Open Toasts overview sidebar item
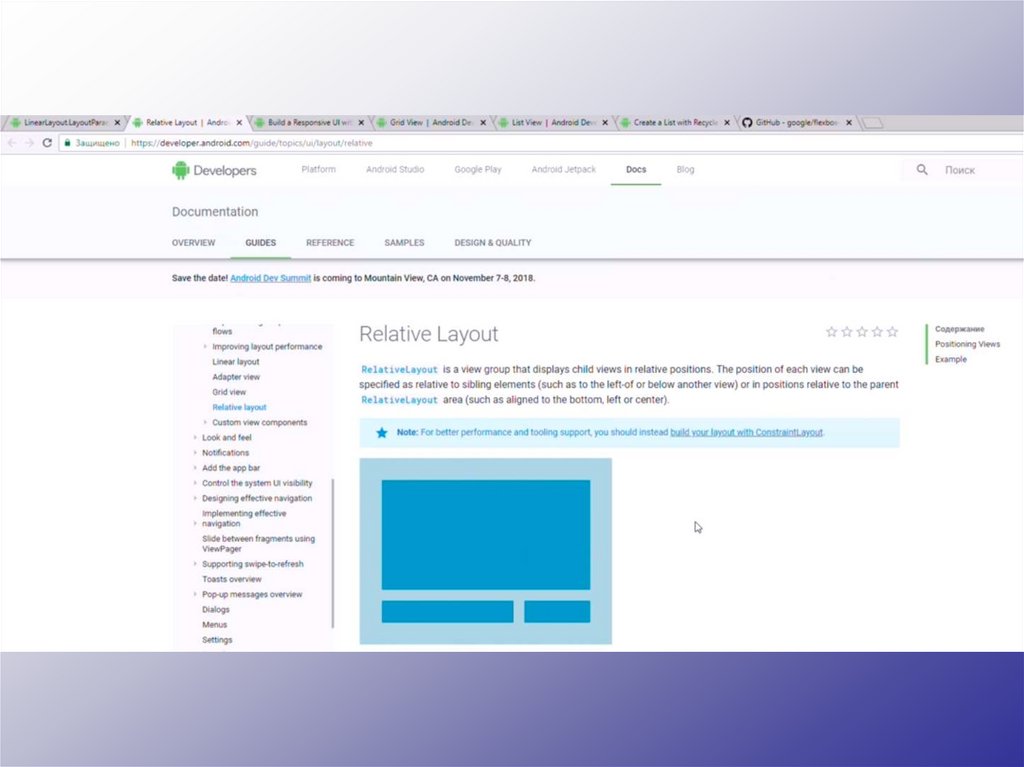The height and width of the screenshot is (767, 1024). pyautogui.click(x=231, y=579)
